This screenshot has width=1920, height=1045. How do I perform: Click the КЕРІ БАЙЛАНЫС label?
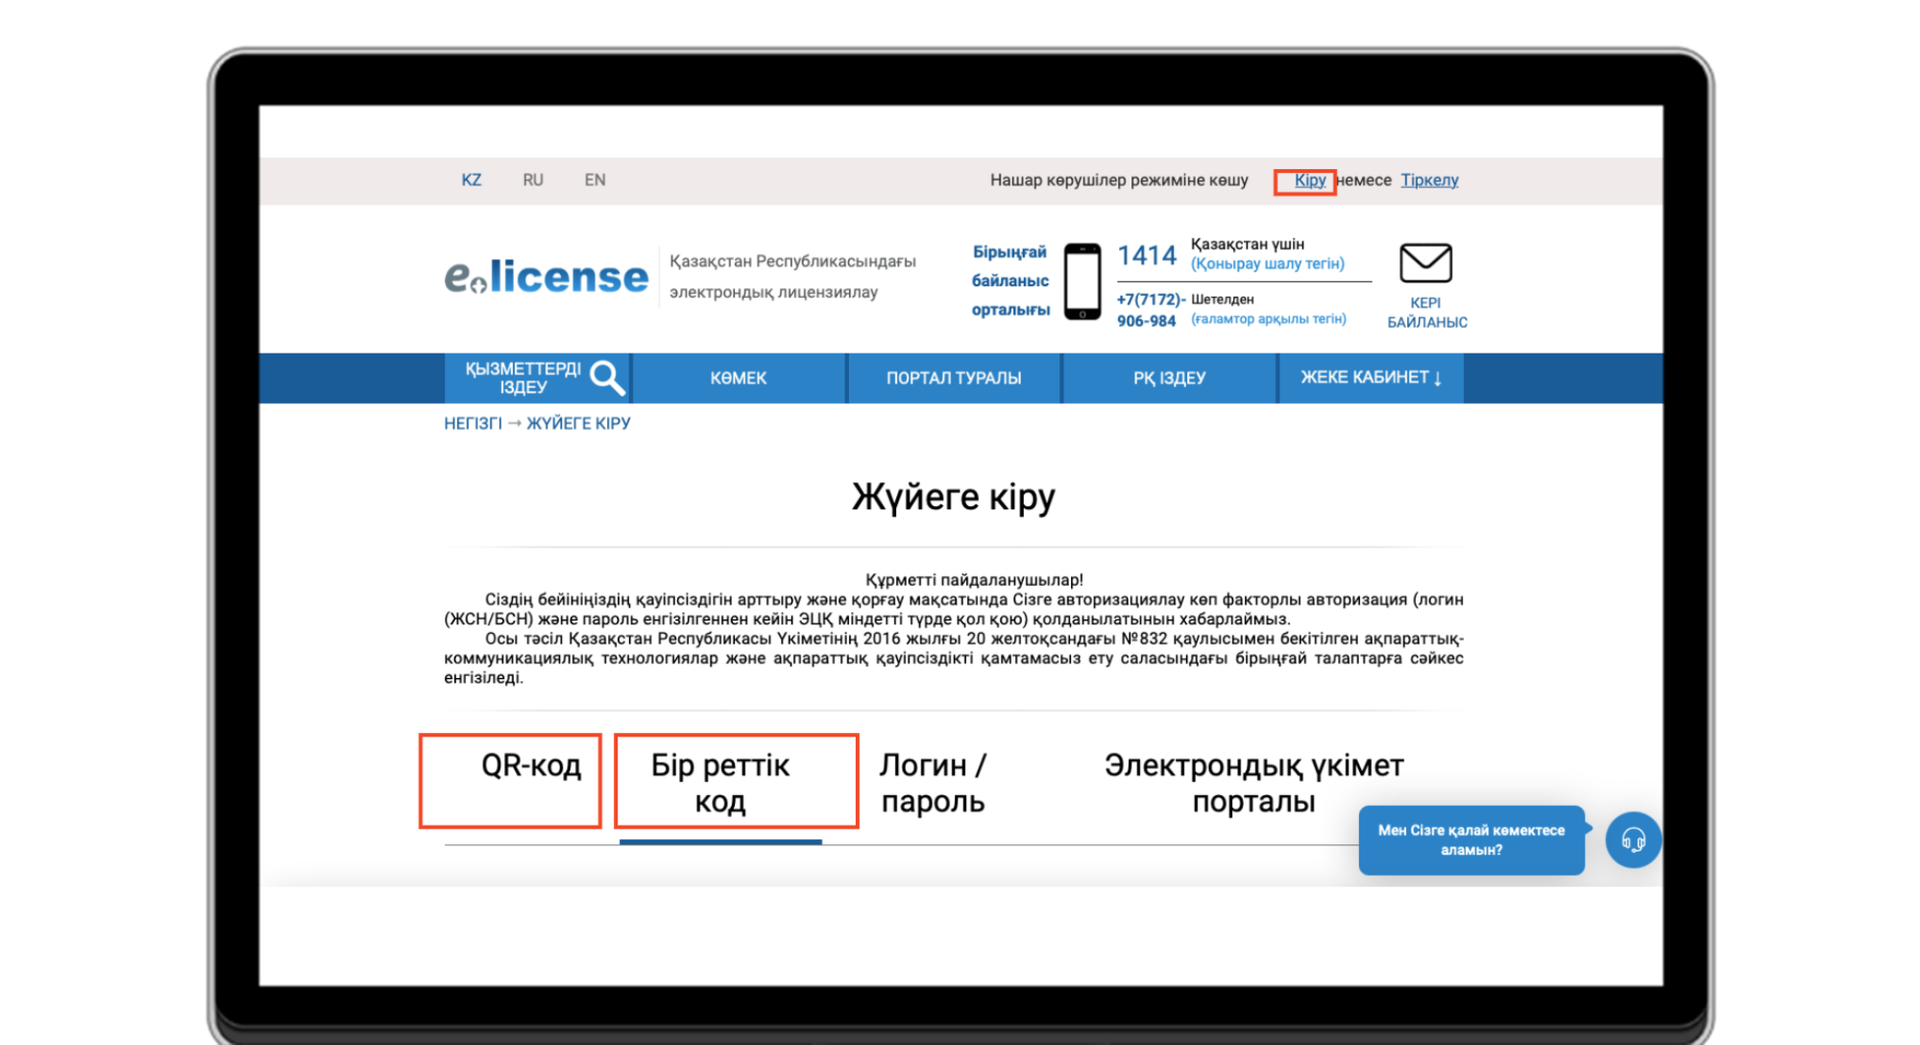click(1427, 312)
